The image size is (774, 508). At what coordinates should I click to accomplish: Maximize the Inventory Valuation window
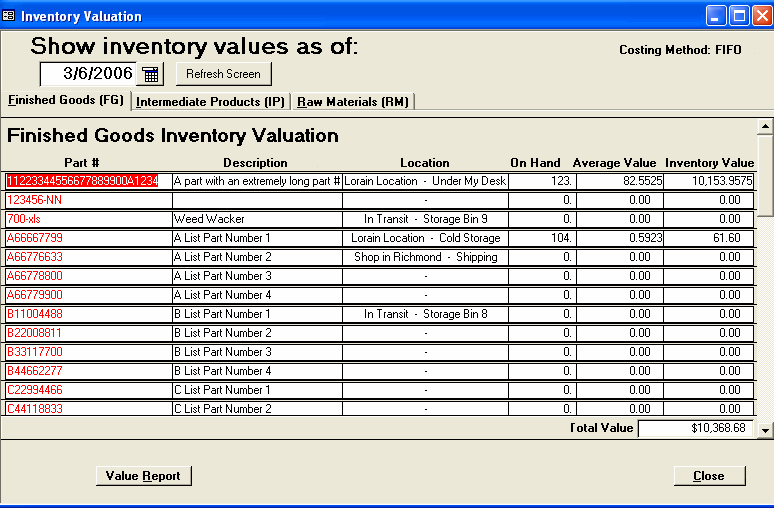click(738, 16)
